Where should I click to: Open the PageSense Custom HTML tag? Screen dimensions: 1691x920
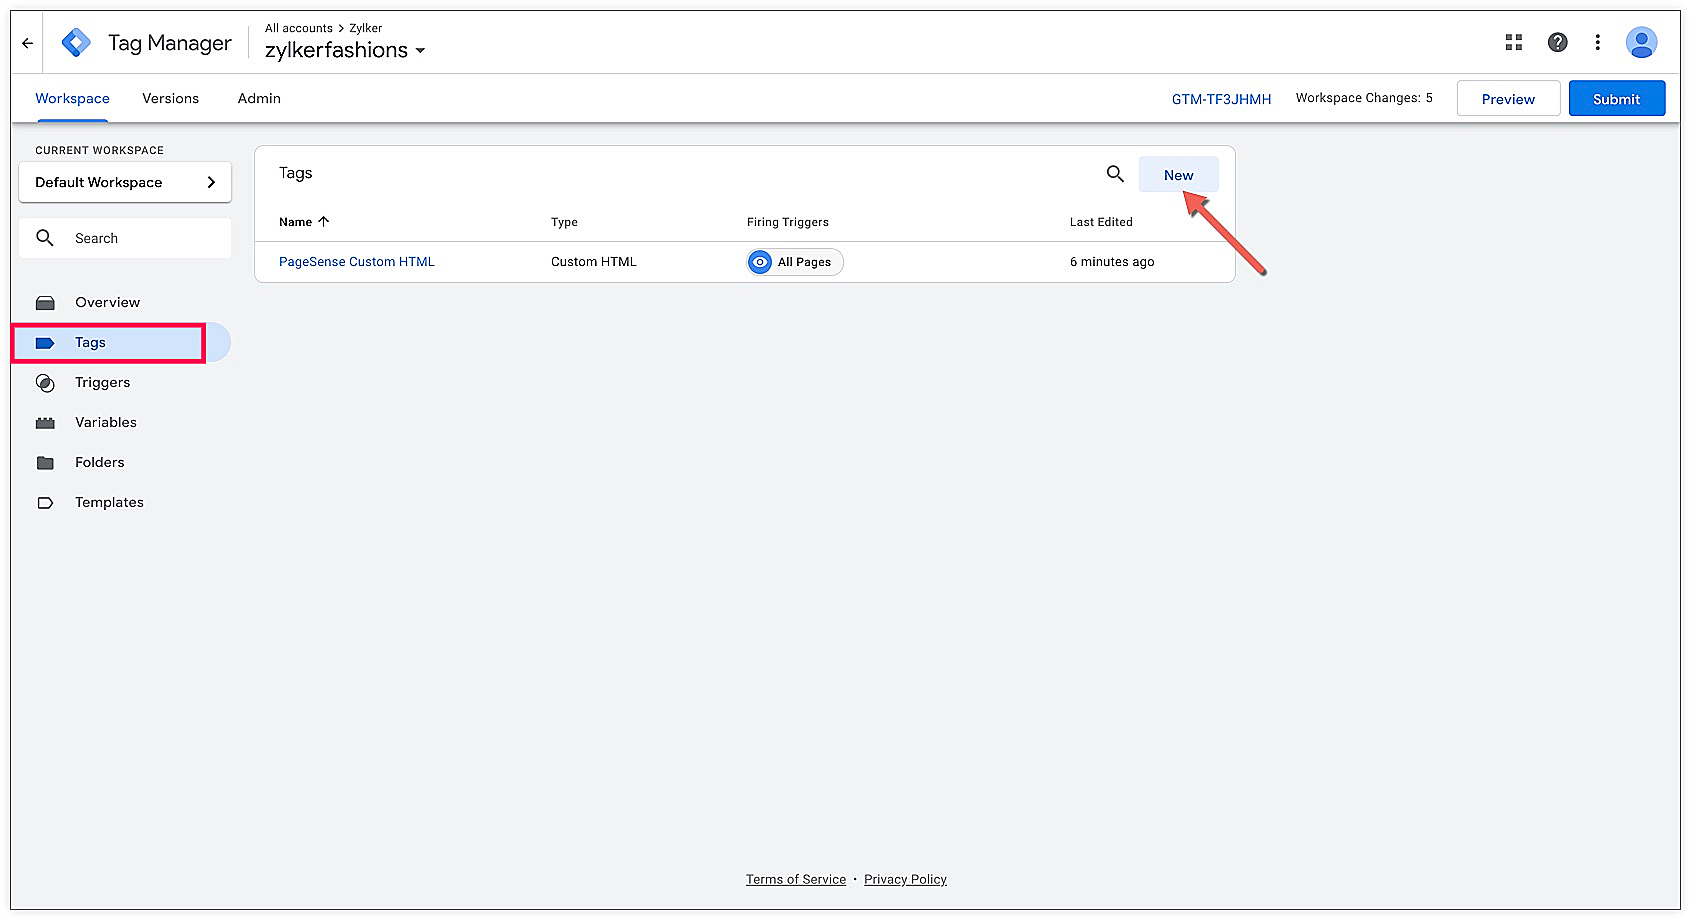click(x=357, y=262)
